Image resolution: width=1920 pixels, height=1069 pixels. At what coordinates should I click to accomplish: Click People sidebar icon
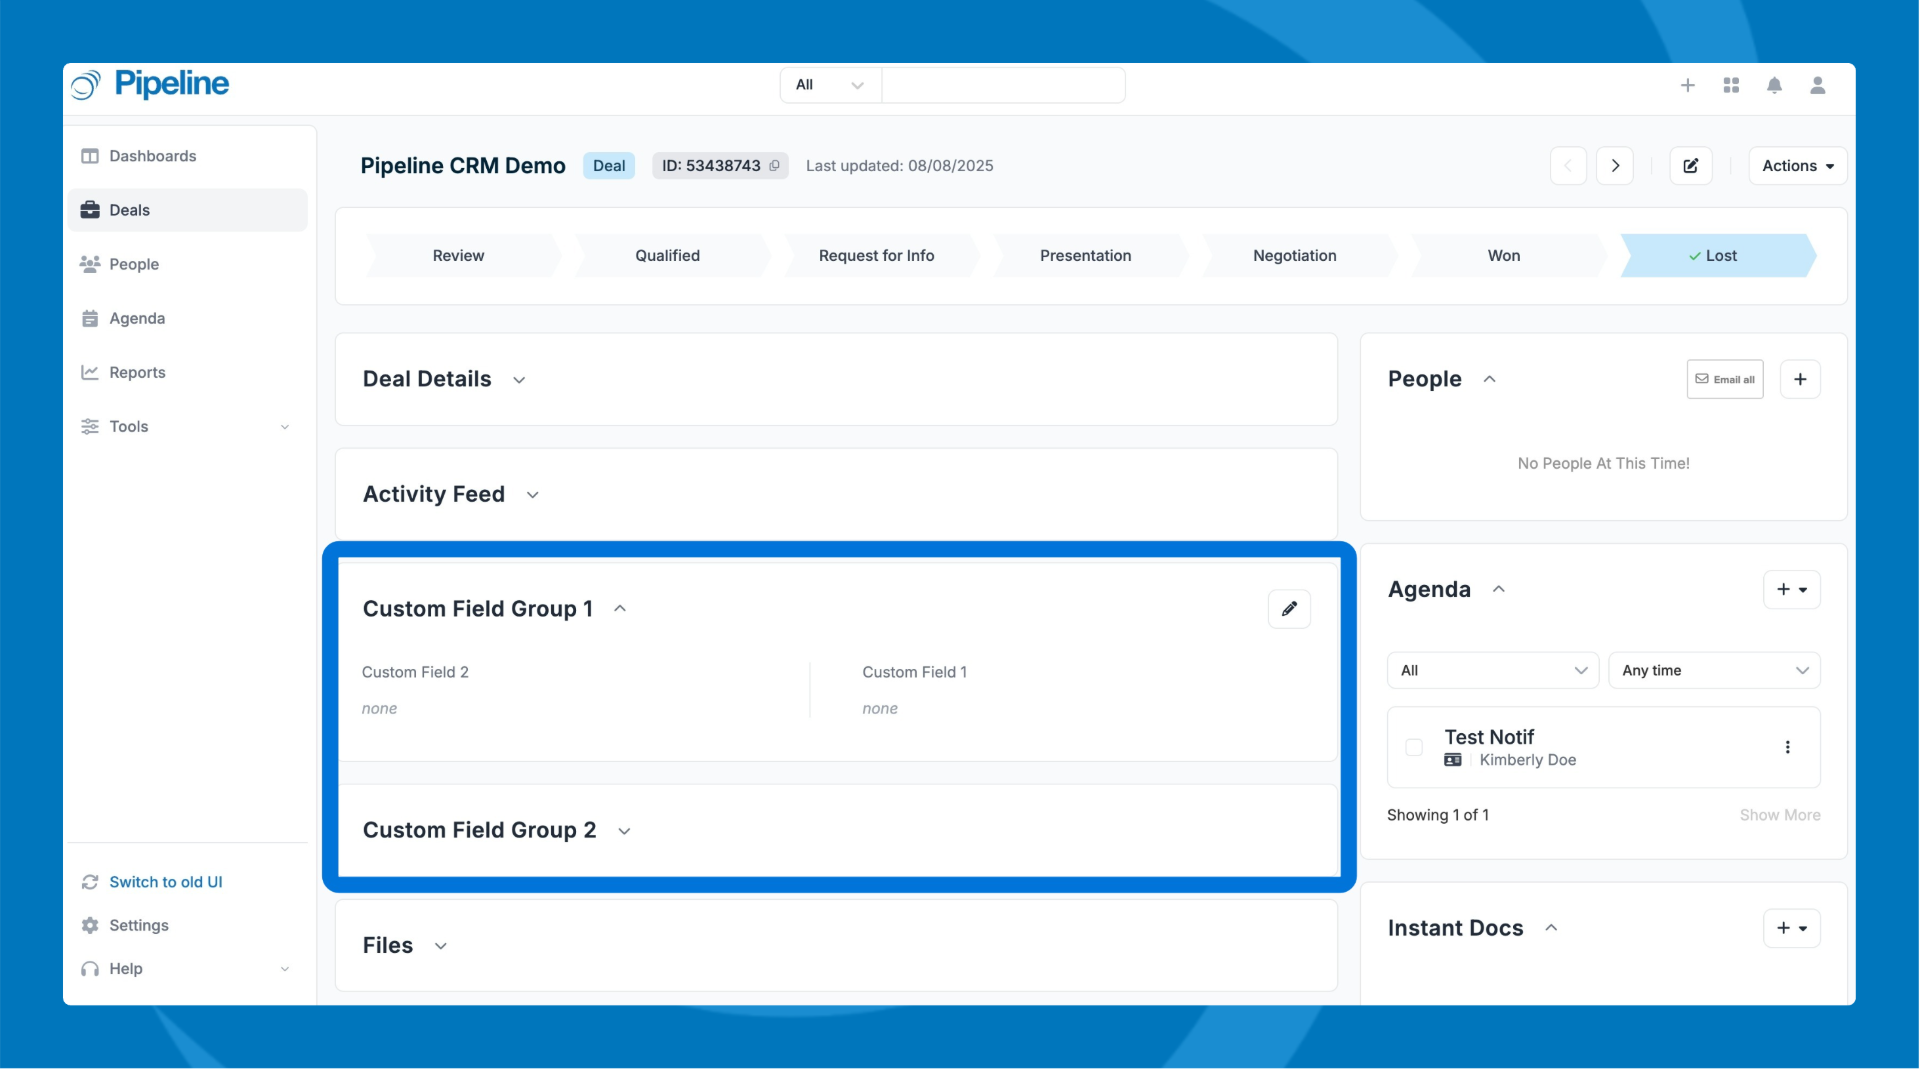[x=90, y=264]
